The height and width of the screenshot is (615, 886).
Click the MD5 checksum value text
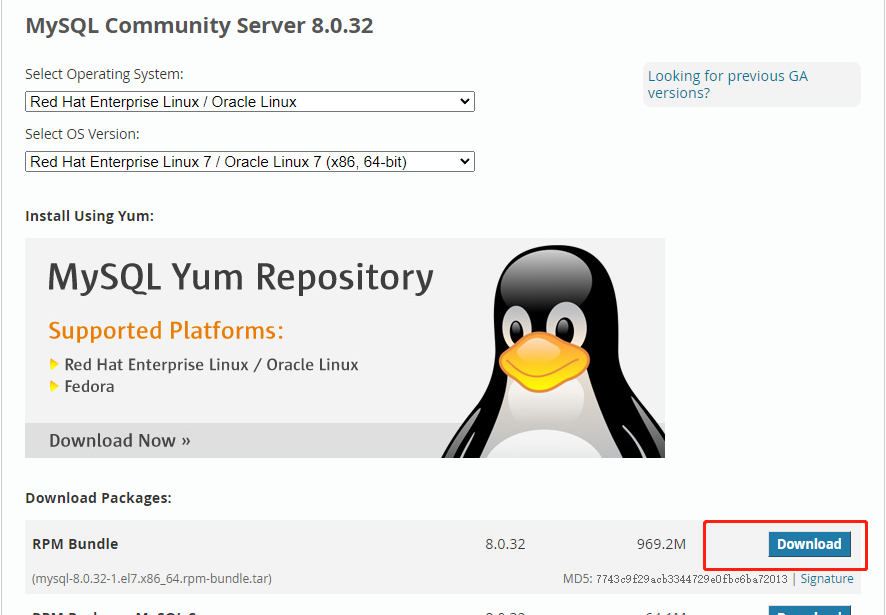(691, 579)
